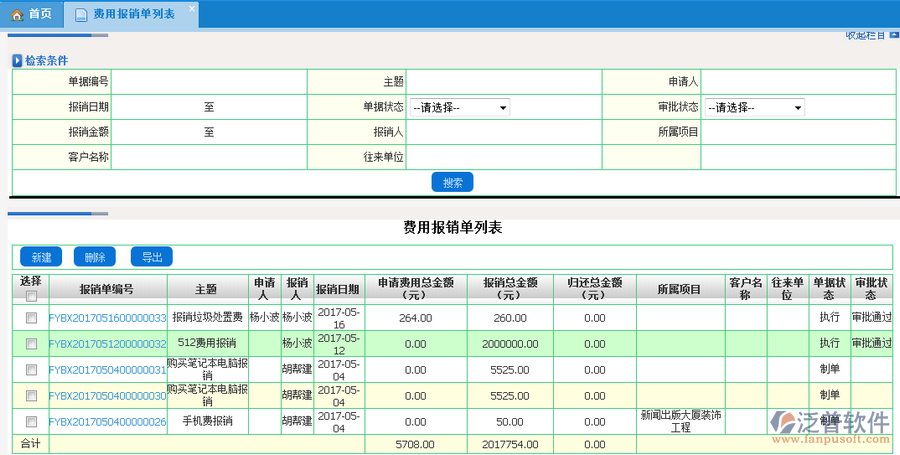
Task: Click the home icon on 首页 tab
Action: 17,14
